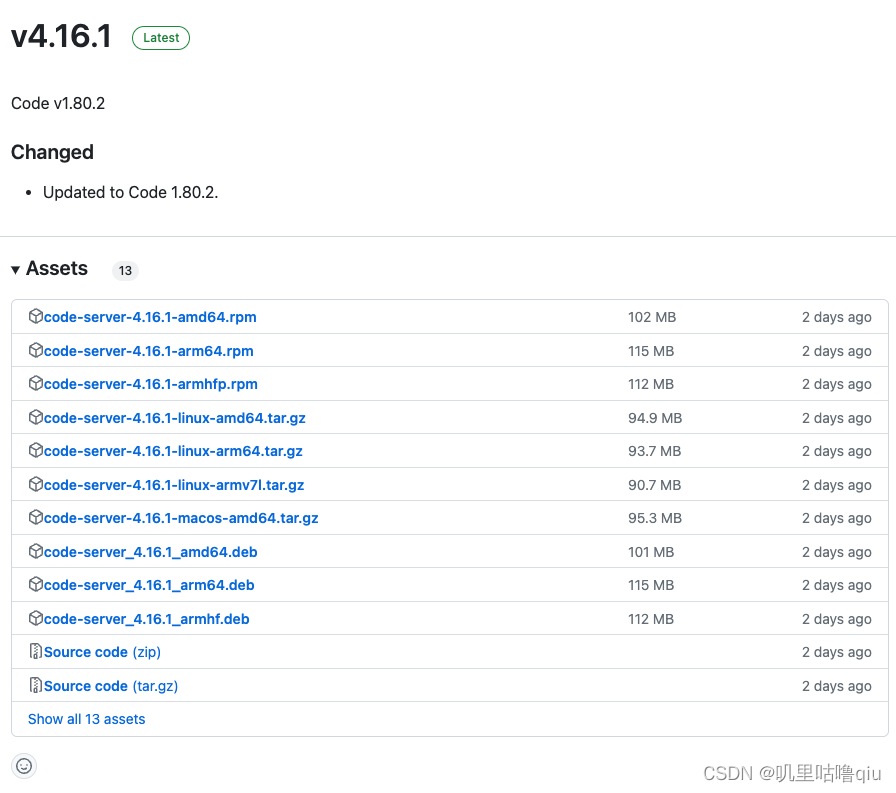The height and width of the screenshot is (793, 896).
Task: Click the 101 MB size value
Action: point(651,552)
